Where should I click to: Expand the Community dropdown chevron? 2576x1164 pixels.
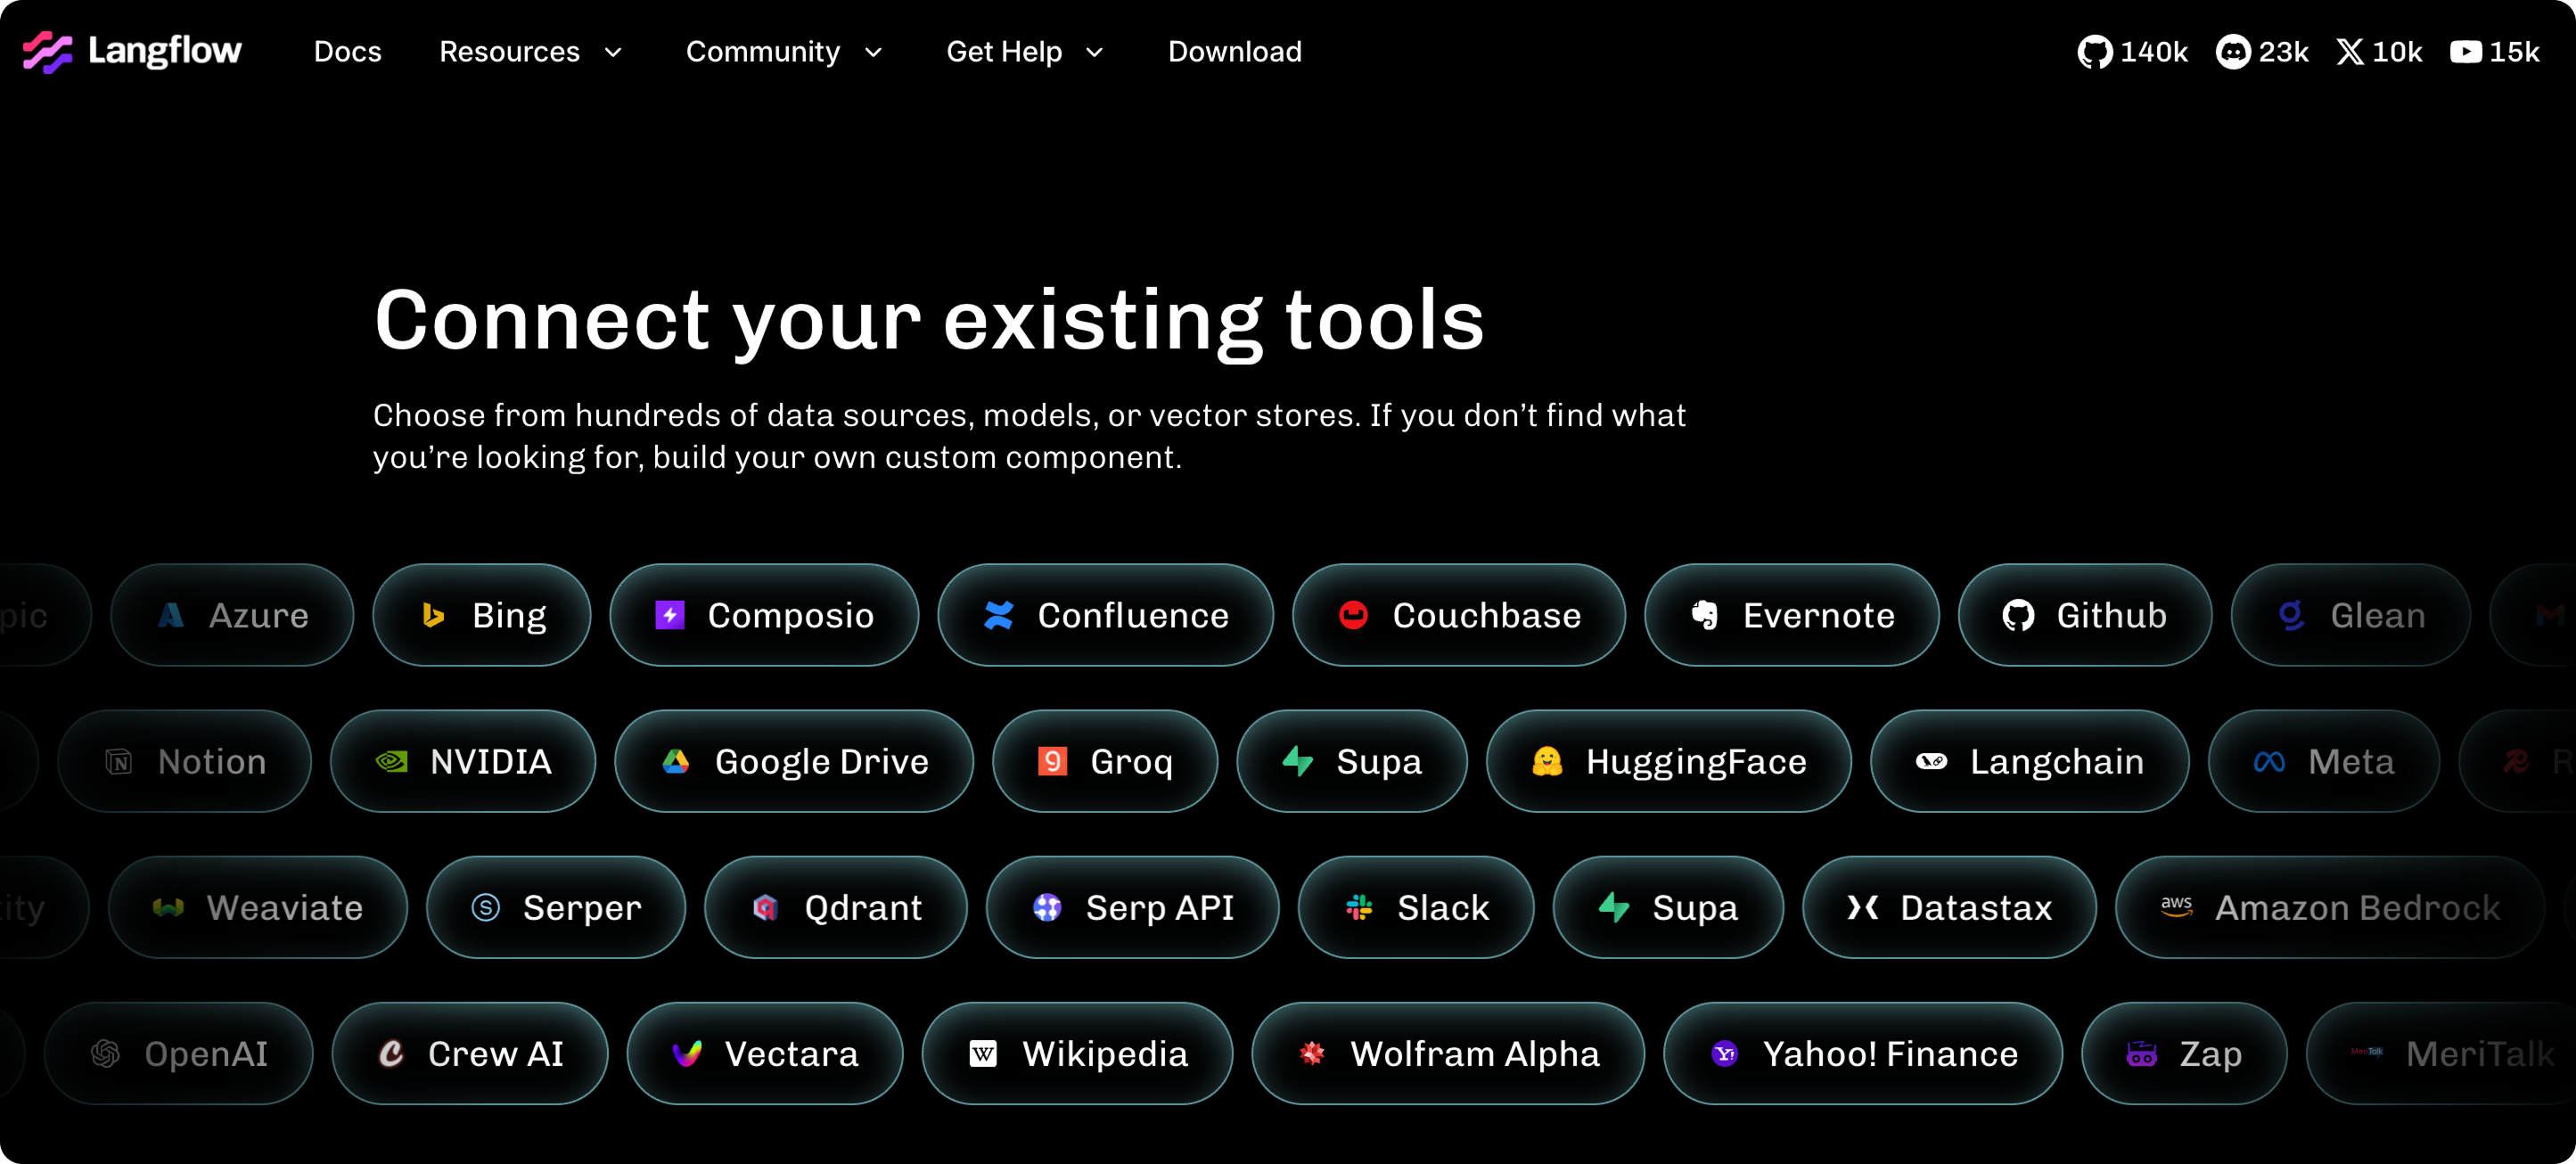(x=873, y=52)
